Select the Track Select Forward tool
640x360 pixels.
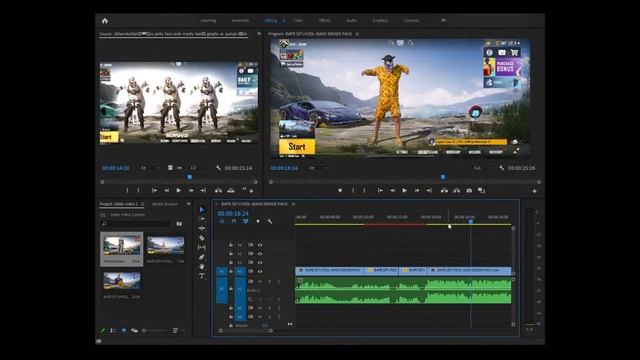[x=202, y=219]
